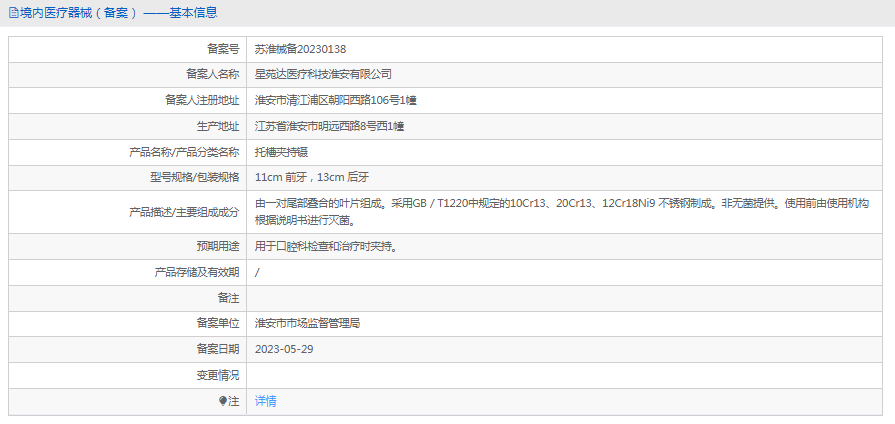Open the 详情 link
Viewport: 895px width, 424px height.
[265, 401]
